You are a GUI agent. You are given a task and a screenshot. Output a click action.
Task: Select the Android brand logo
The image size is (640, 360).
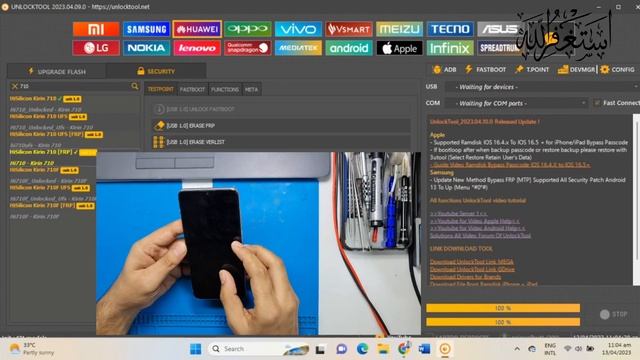[349, 48]
